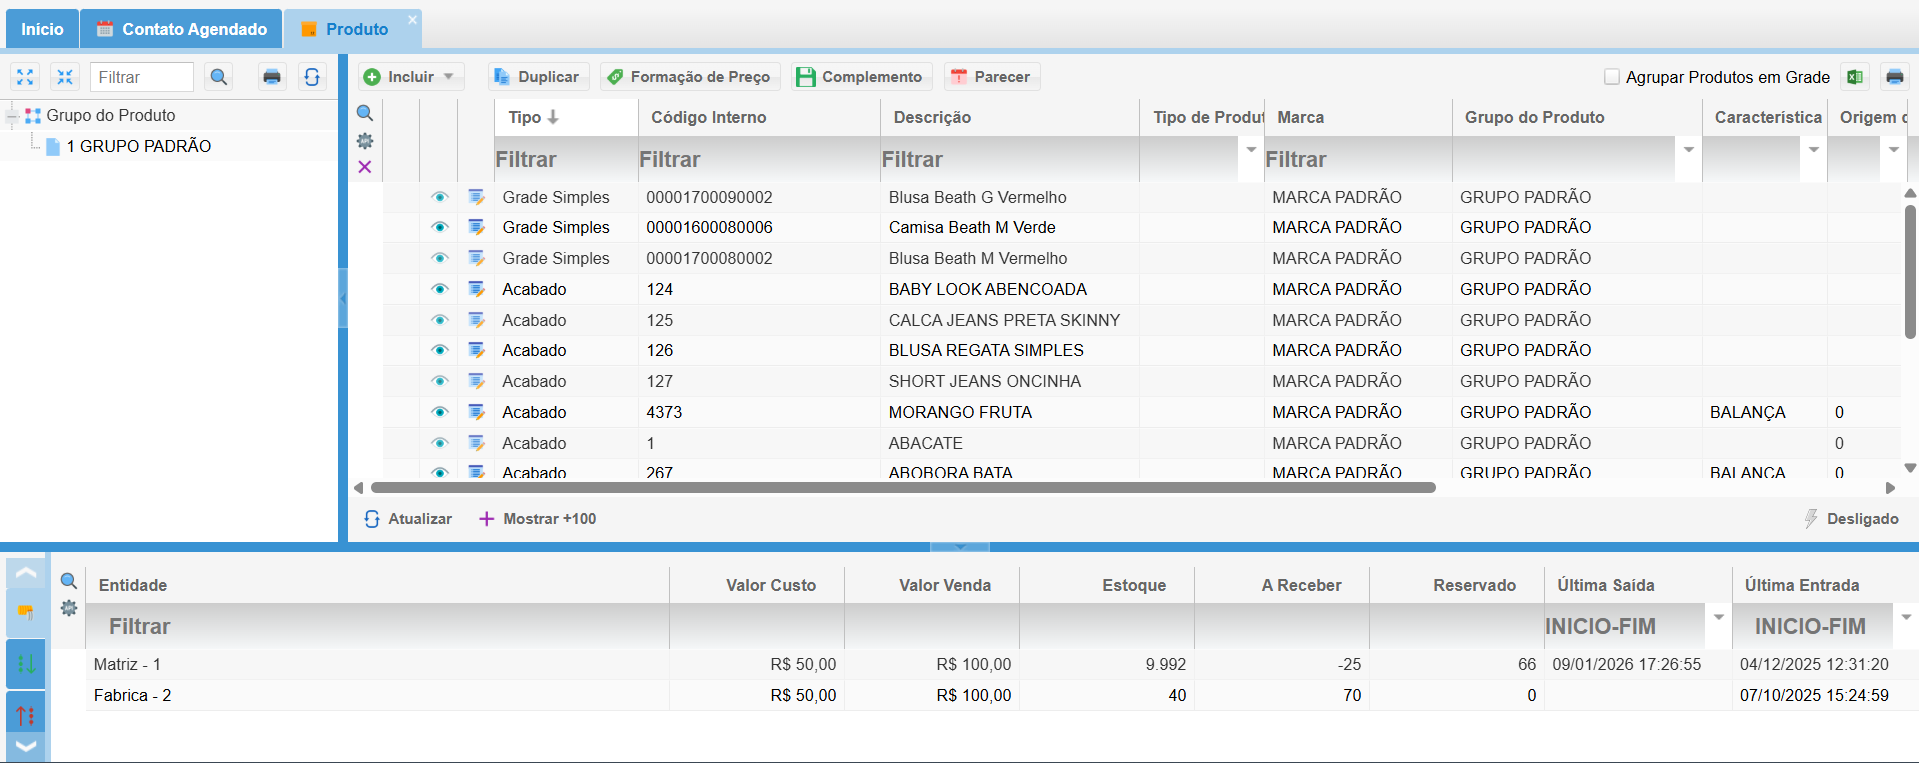
Task: Collapse the Grupo do Produto tree node
Action: click(12, 116)
